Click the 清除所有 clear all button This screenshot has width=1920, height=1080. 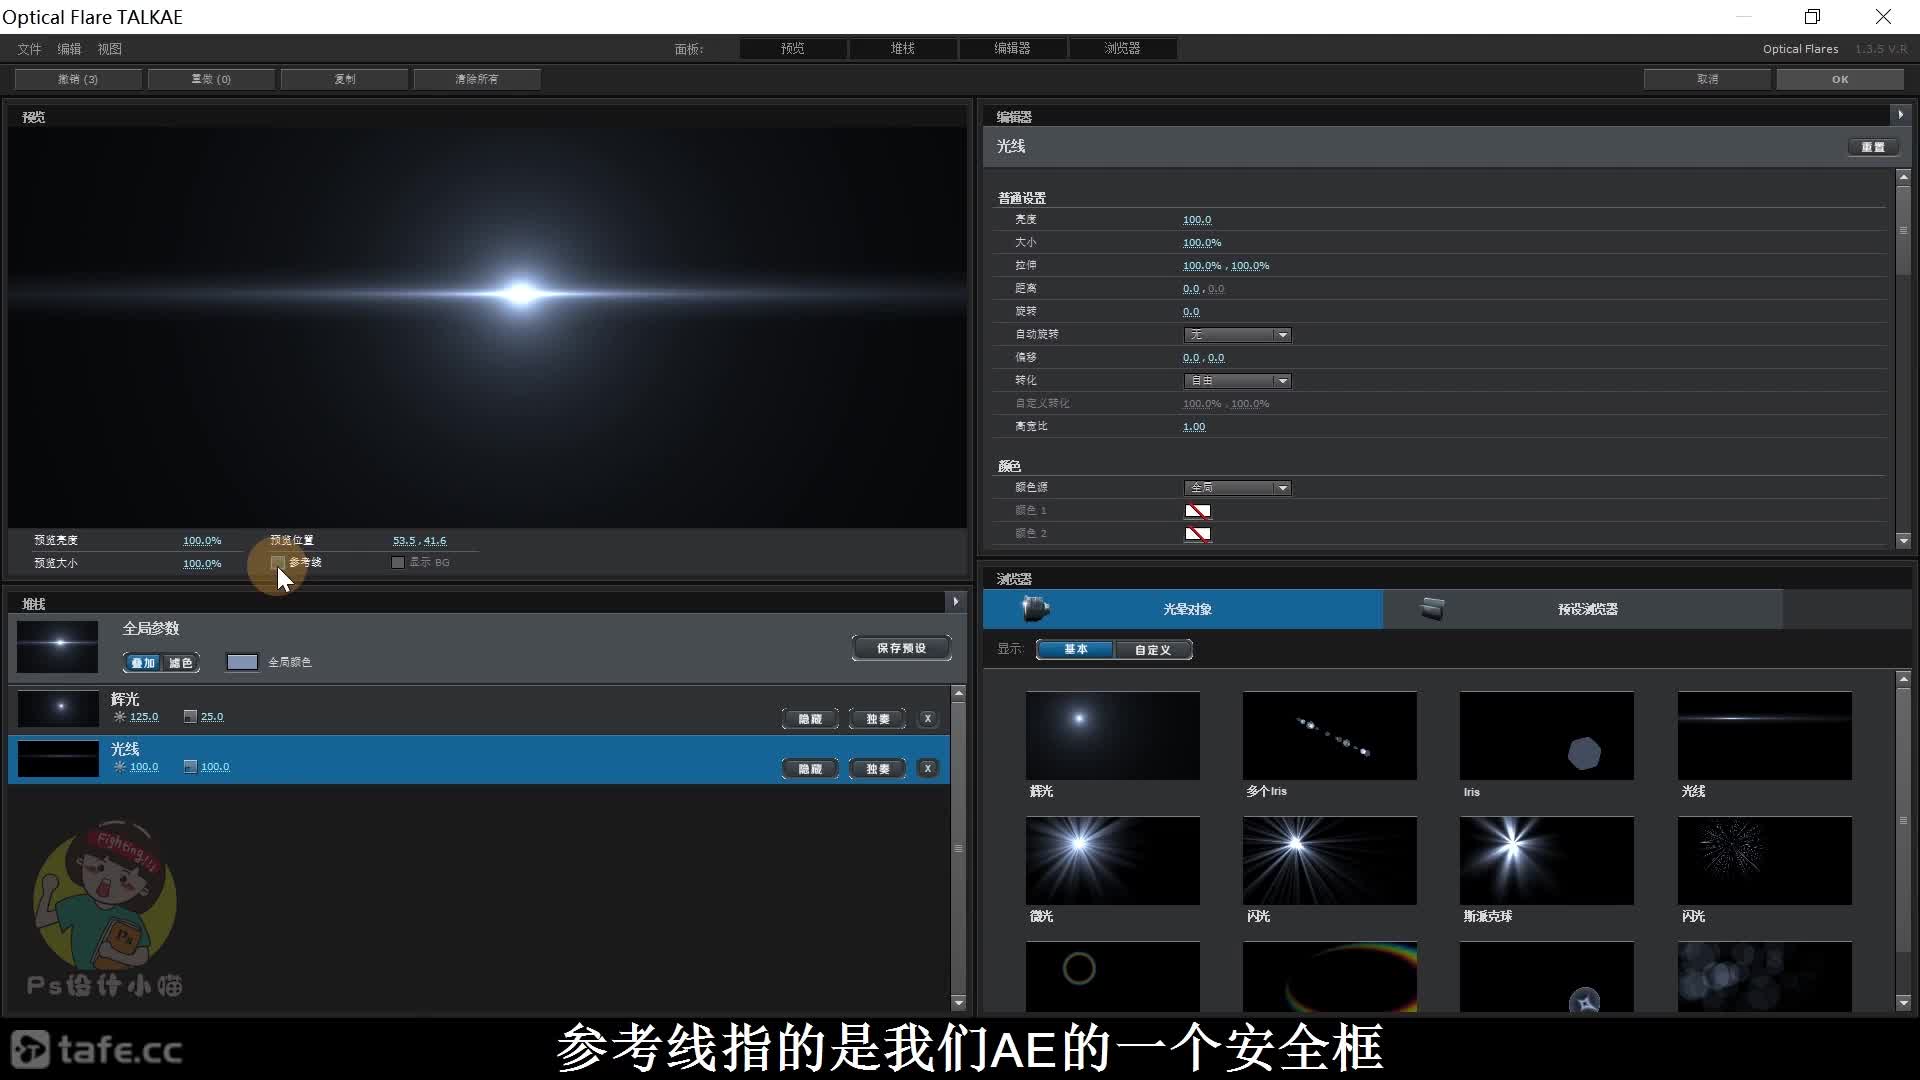pyautogui.click(x=477, y=79)
